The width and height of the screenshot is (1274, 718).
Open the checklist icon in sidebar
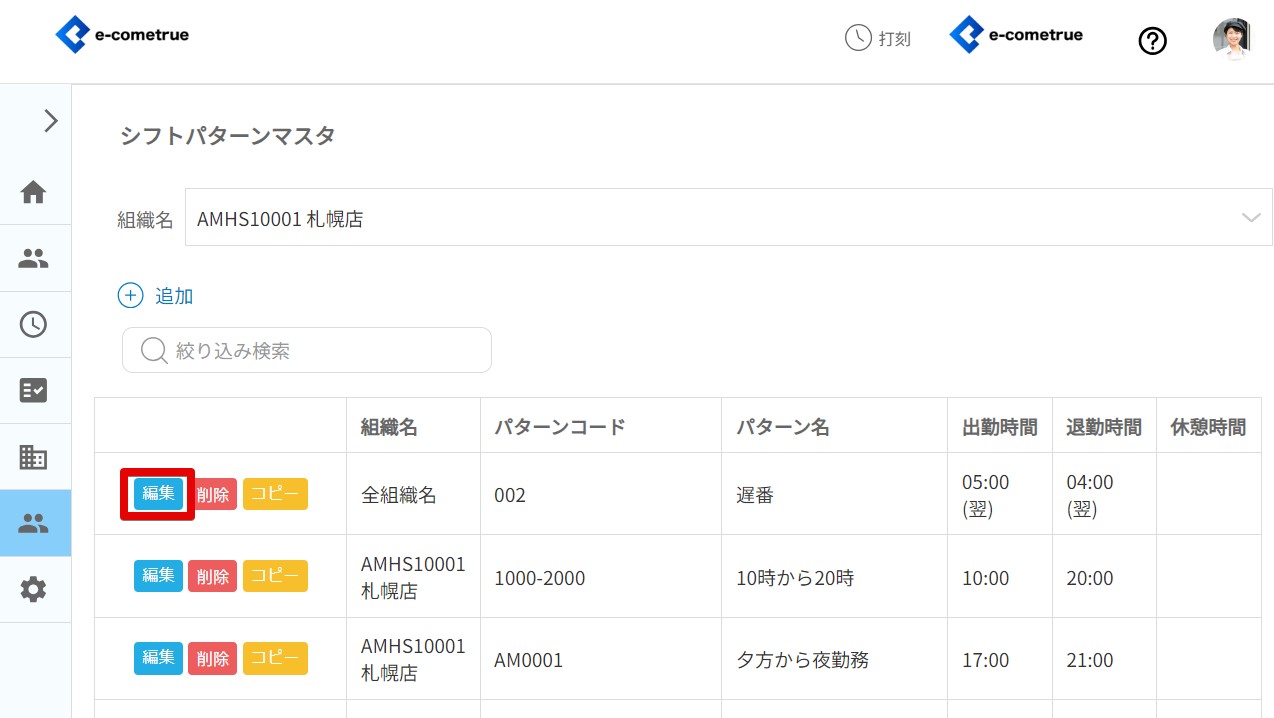click(34, 390)
